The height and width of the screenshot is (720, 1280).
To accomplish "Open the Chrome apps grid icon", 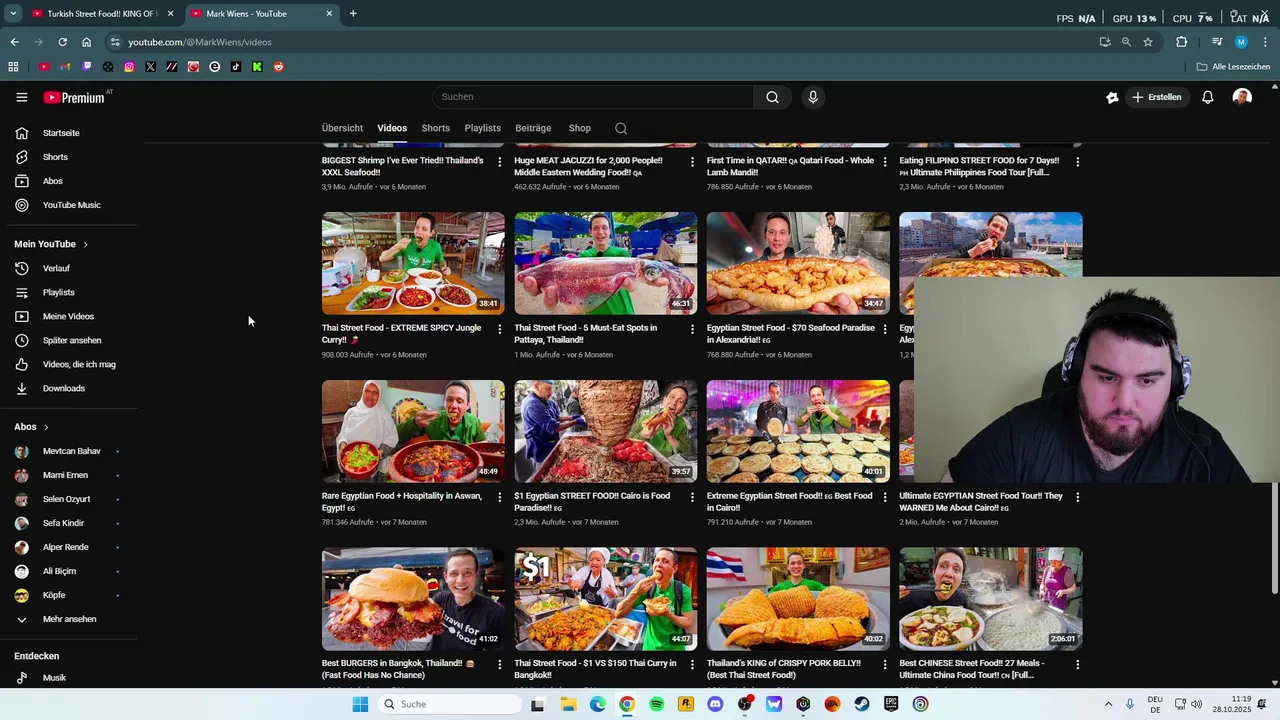I will 13,67.
